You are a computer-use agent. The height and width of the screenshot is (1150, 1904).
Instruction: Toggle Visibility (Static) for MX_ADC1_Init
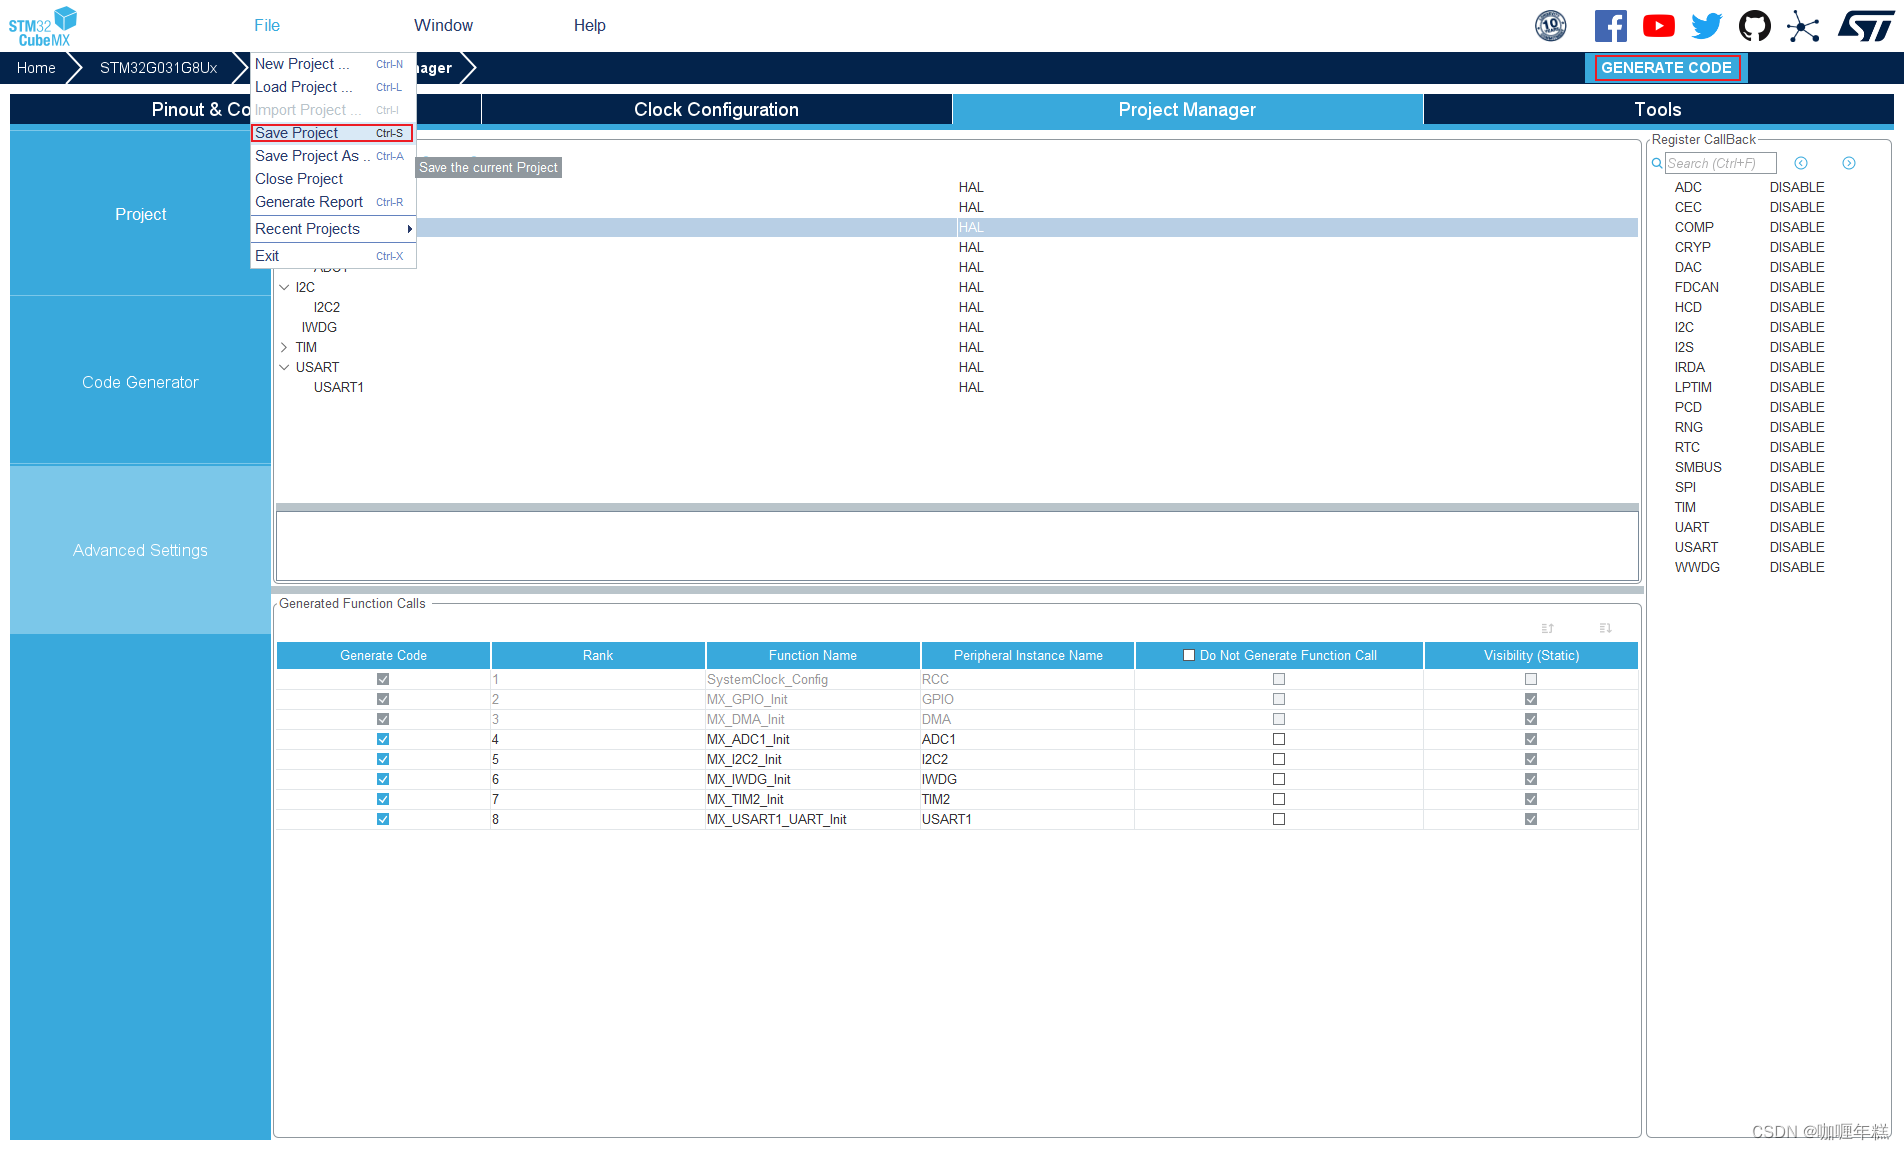click(1531, 739)
